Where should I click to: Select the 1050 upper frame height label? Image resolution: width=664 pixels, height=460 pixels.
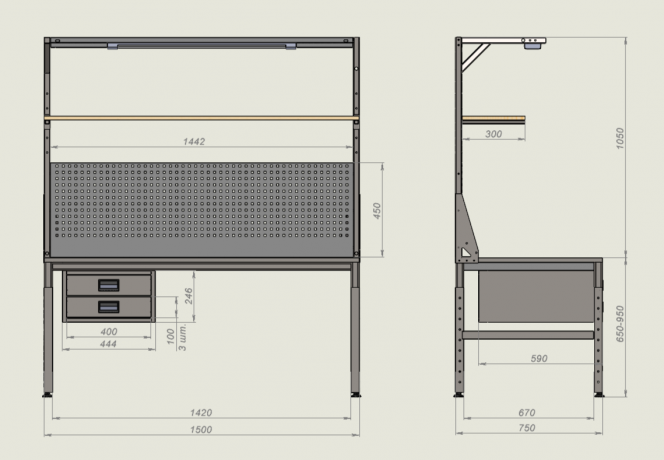pos(620,139)
